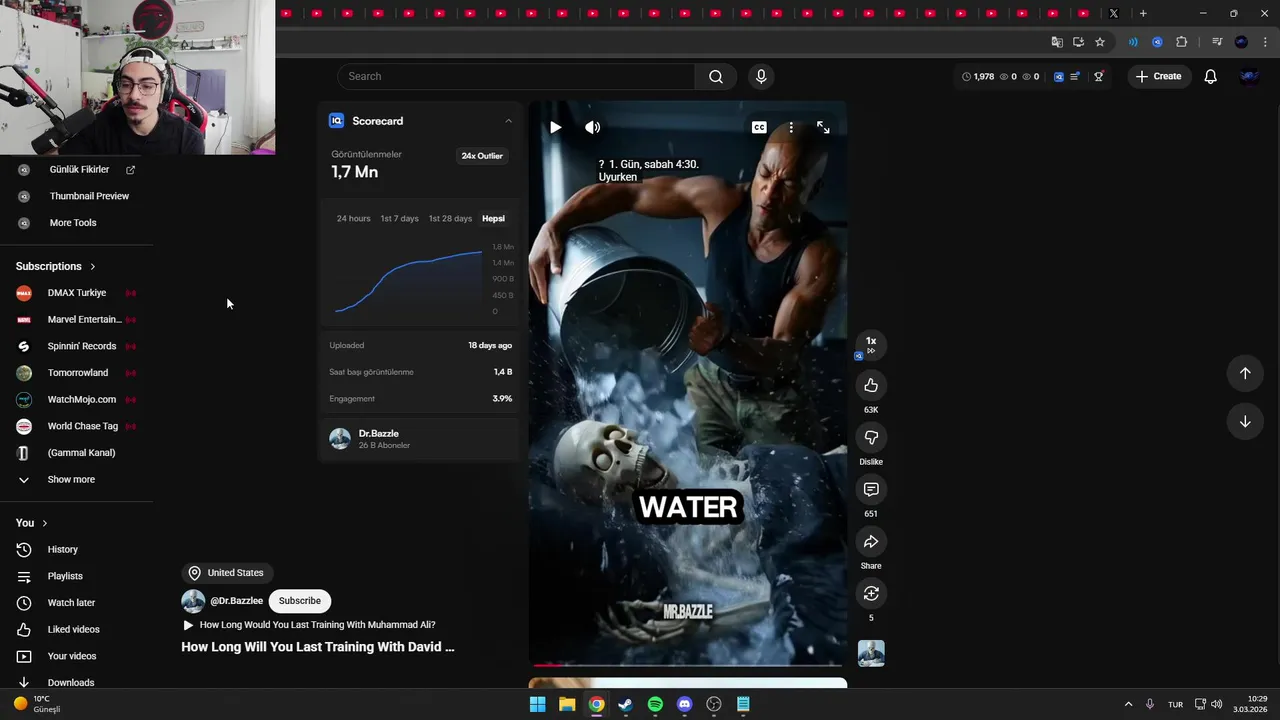This screenshot has width=1280, height=720.
Task: Select the 24 hours range tab
Action: (353, 218)
